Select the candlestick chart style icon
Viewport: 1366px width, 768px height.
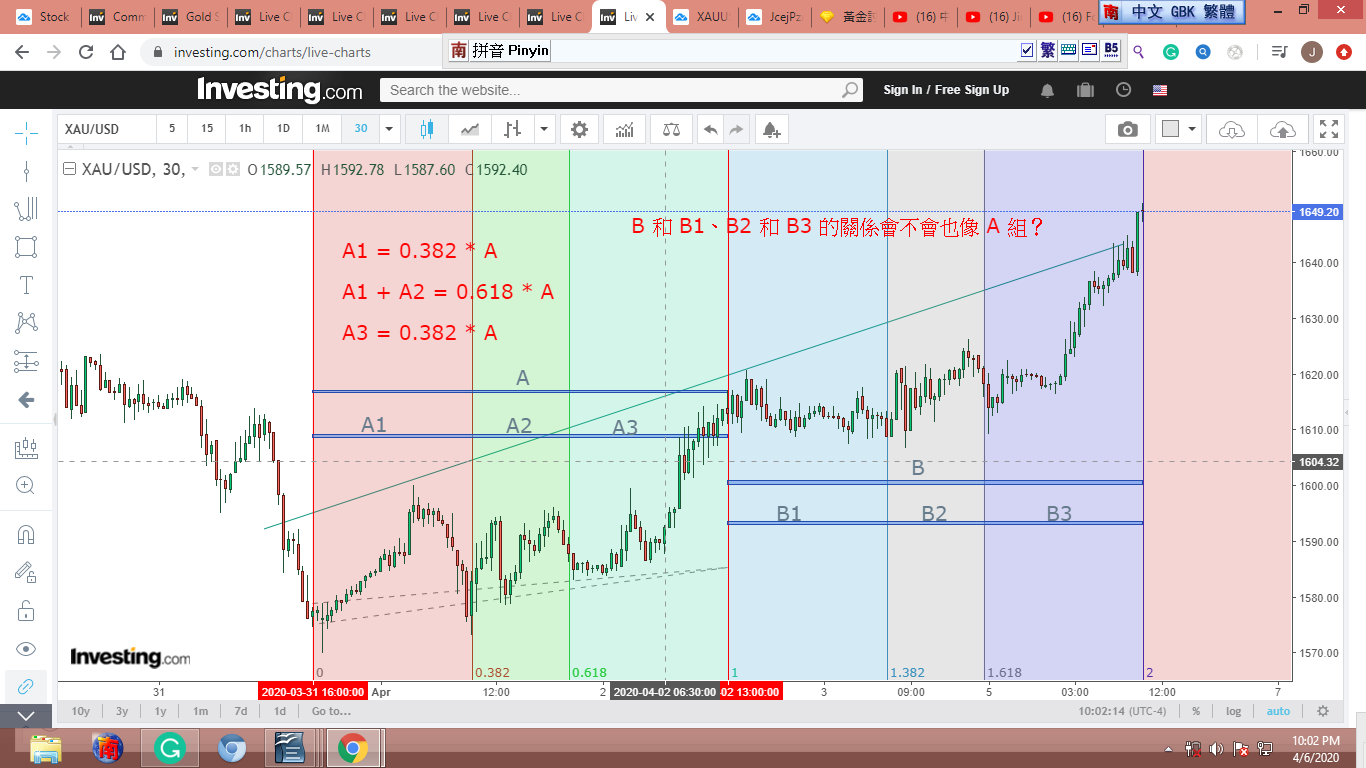point(427,129)
